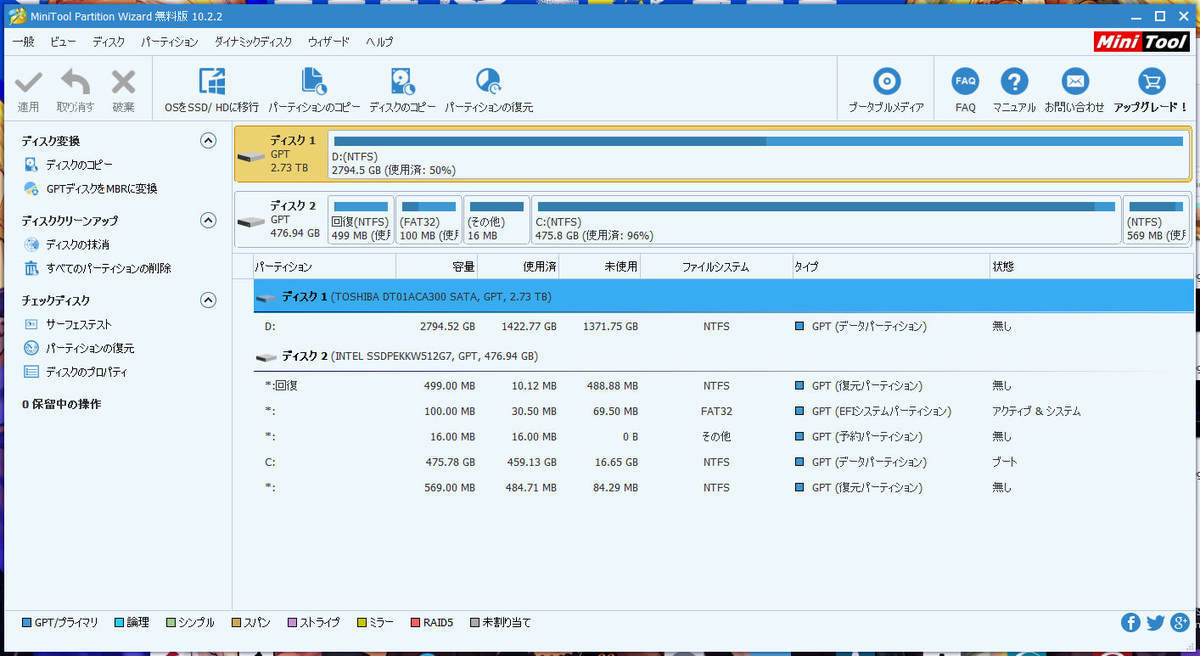The image size is (1200, 656).
Task: Open the 一般 menu
Action: [23, 42]
